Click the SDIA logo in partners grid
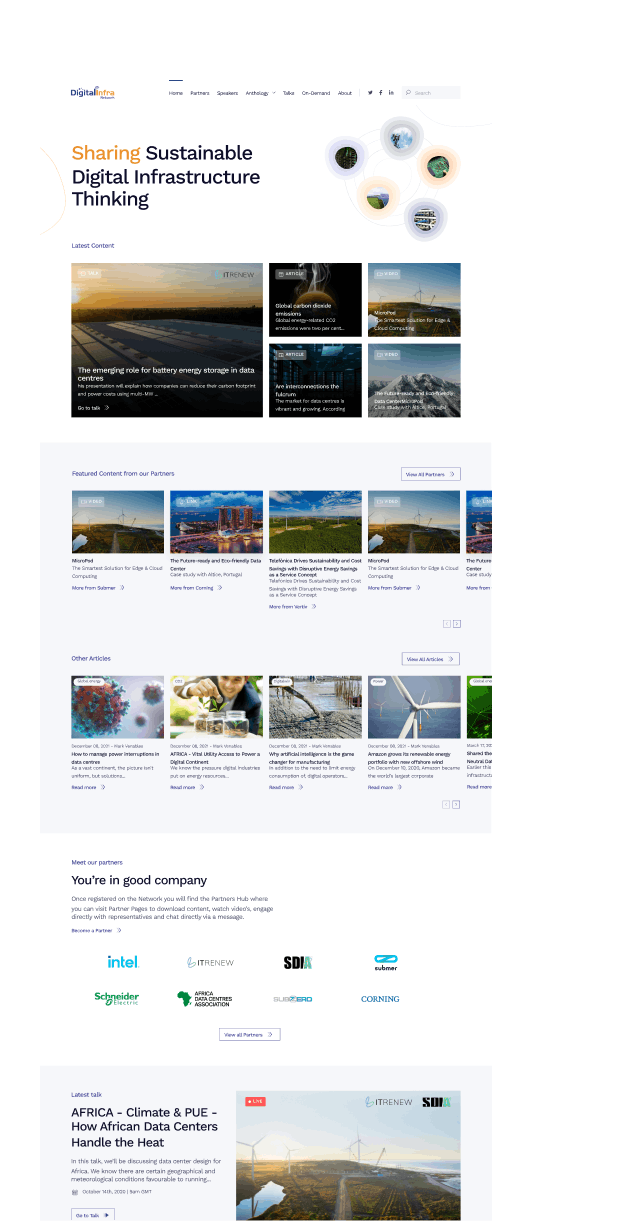This screenshot has width=624, height=1221. pyautogui.click(x=298, y=963)
